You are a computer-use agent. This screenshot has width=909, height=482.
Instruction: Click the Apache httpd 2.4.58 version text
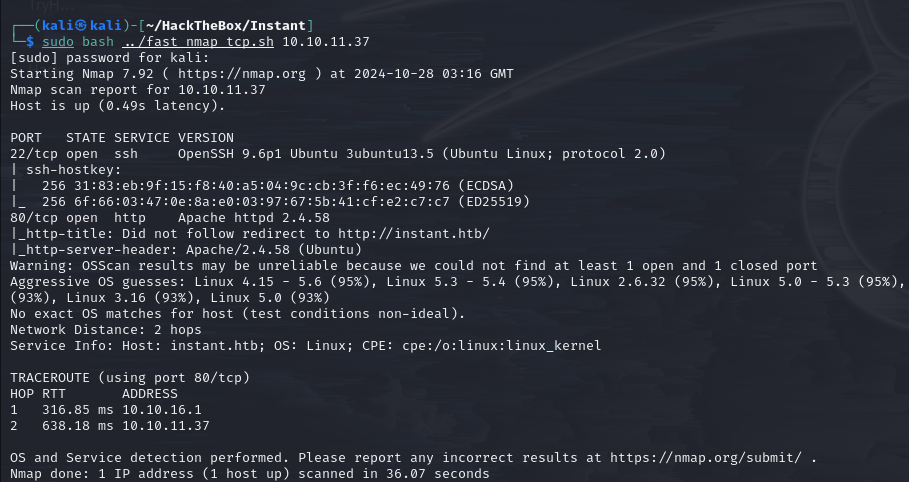(254, 218)
